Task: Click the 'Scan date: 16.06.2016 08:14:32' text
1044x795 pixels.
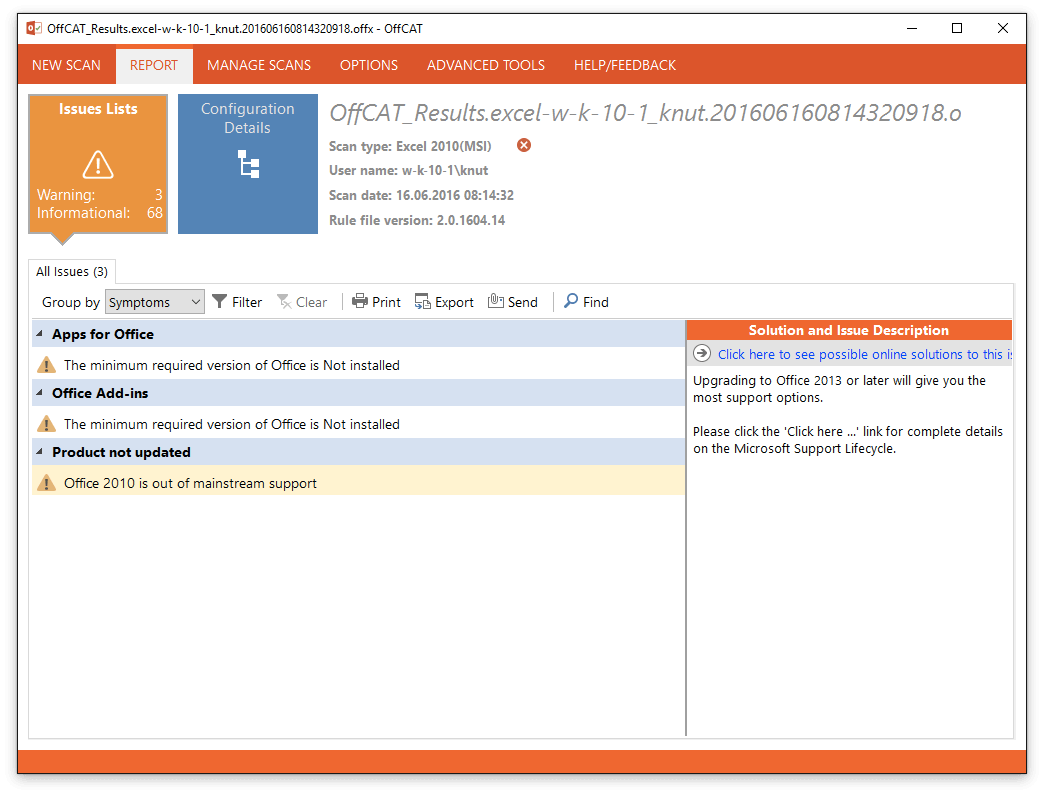Action: (421, 195)
